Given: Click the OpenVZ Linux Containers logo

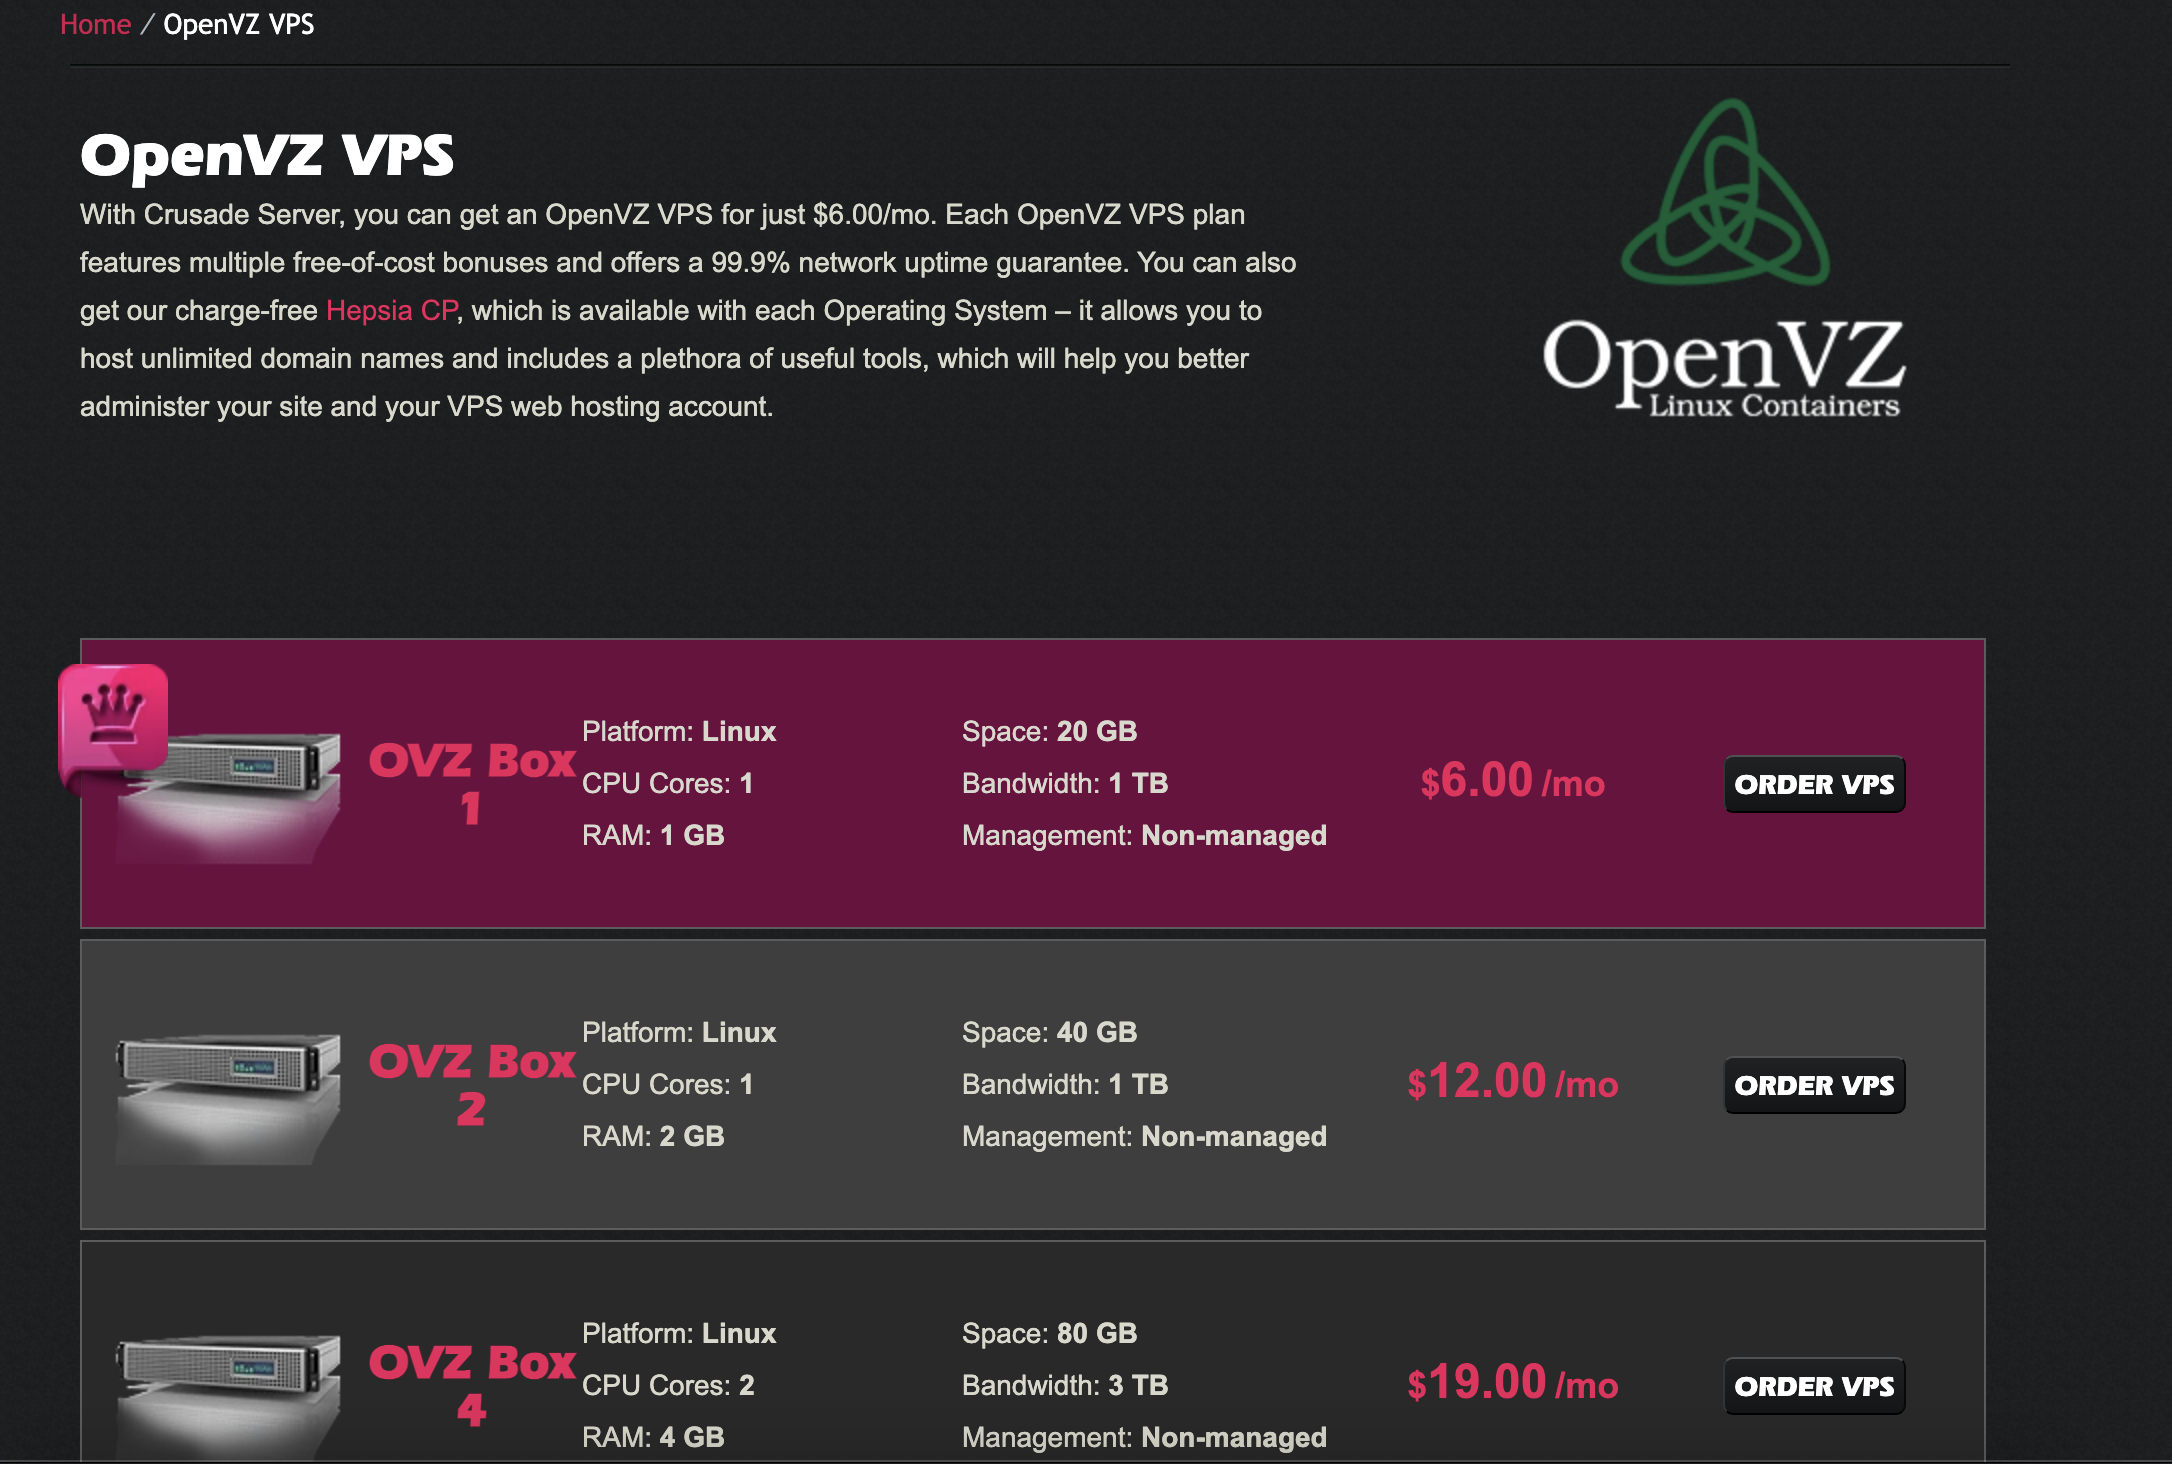Looking at the screenshot, I should point(1724,258).
